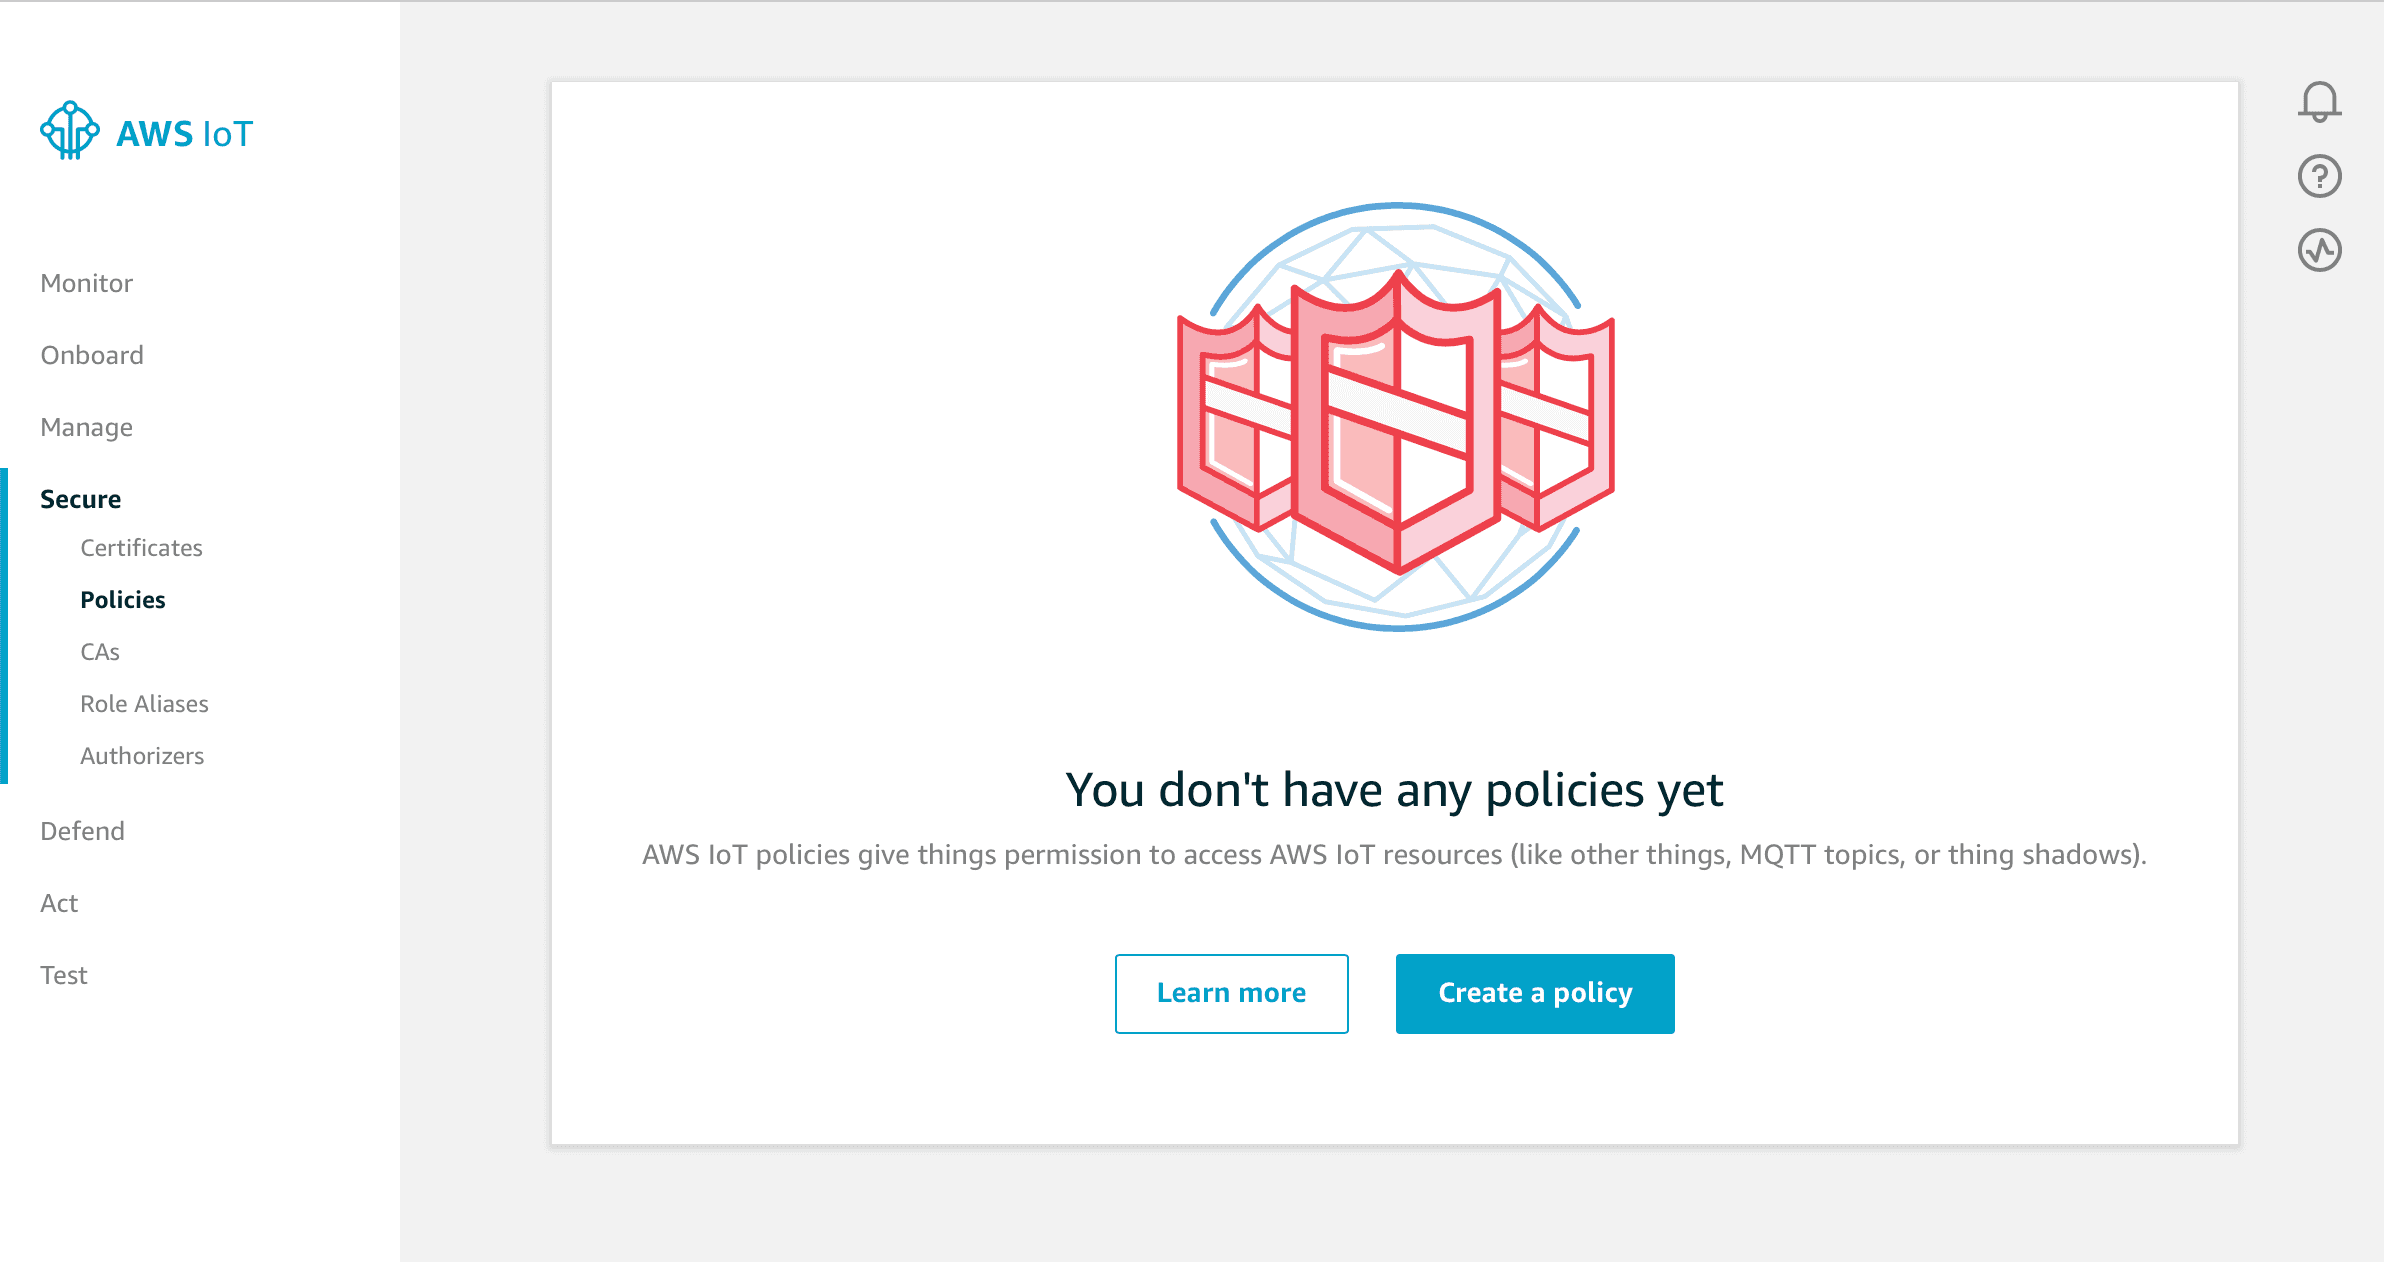Open the Test sidebar section
The height and width of the screenshot is (1262, 2384).
(64, 975)
